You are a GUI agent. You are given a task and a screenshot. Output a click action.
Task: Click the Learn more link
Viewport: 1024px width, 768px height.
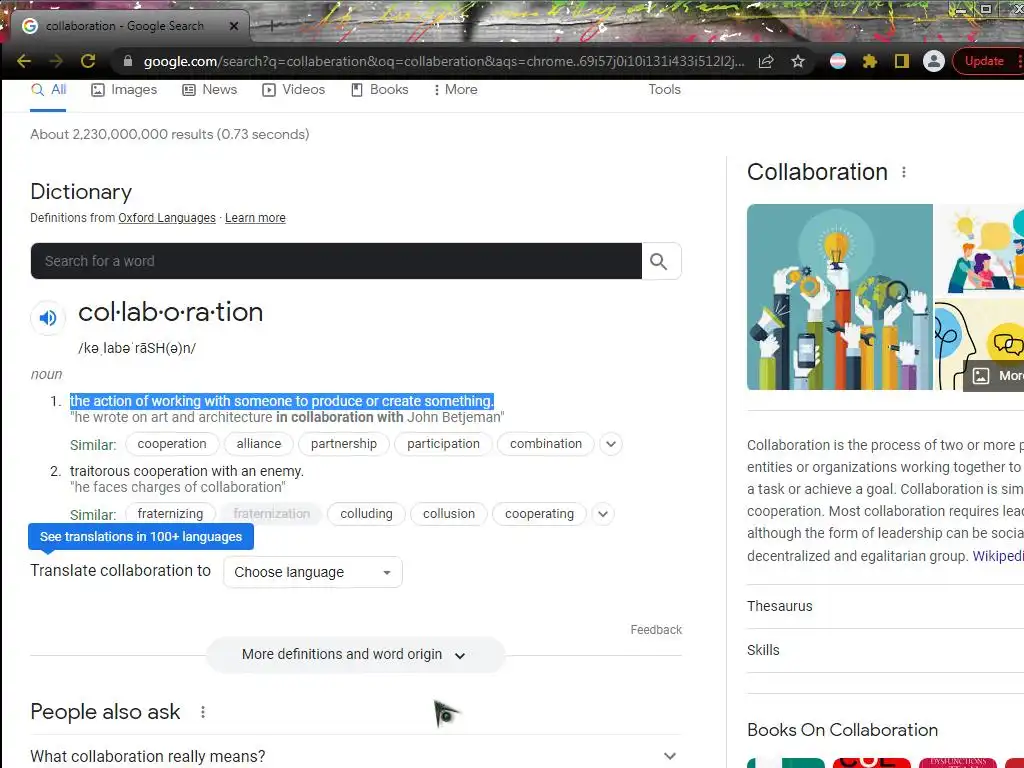point(255,218)
